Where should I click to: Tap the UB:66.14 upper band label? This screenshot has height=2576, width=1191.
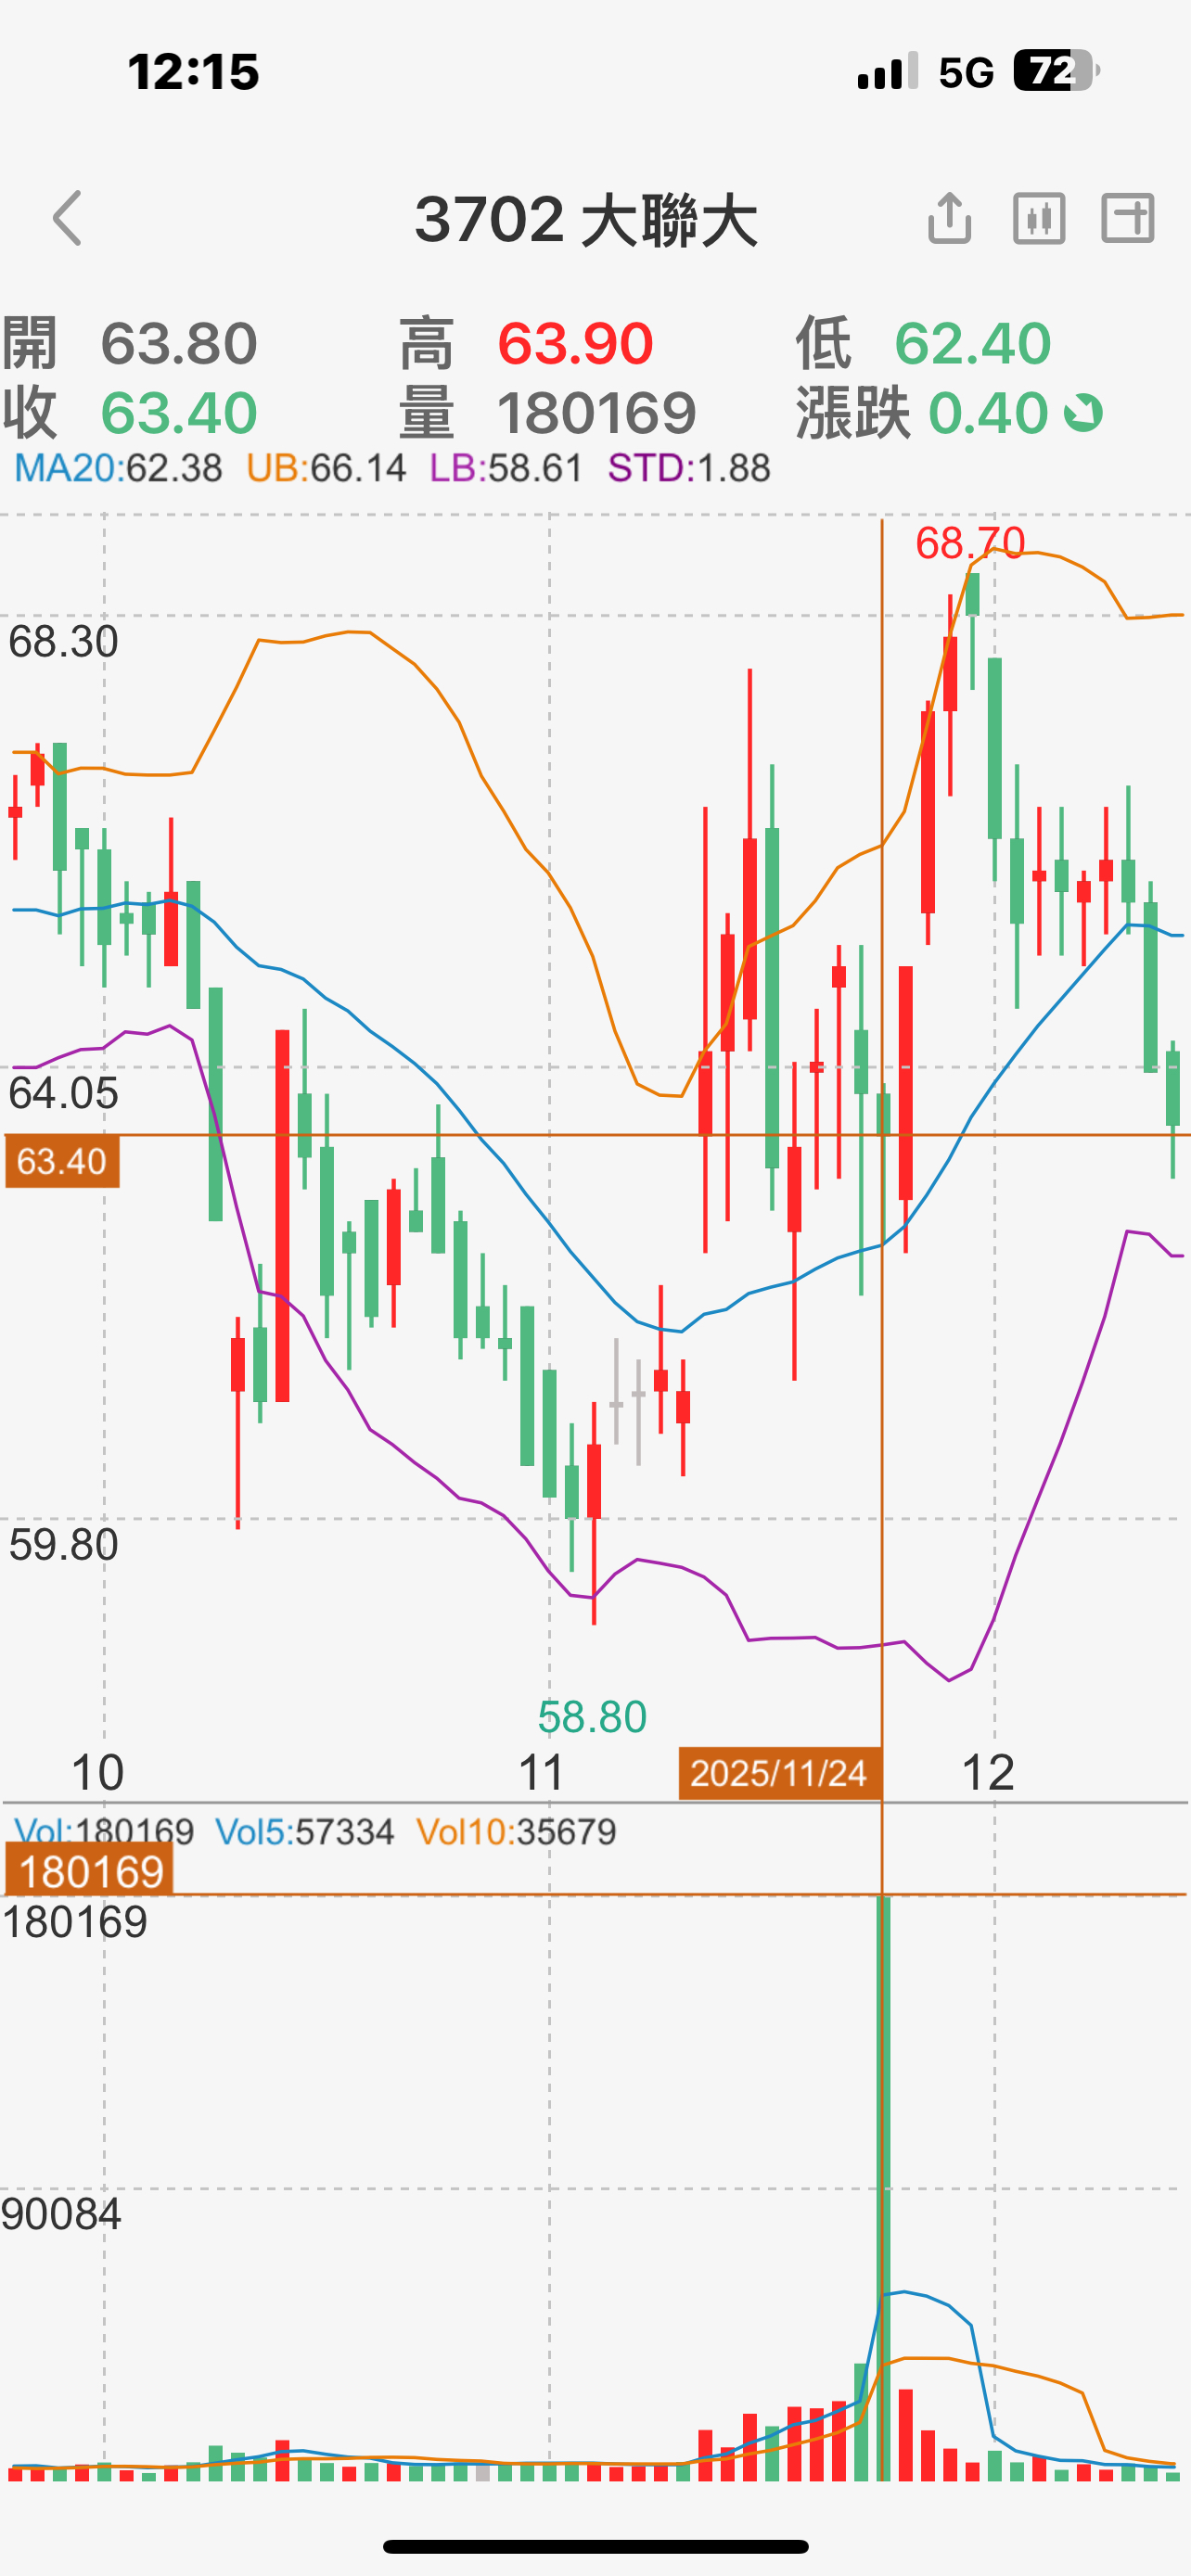[326, 468]
